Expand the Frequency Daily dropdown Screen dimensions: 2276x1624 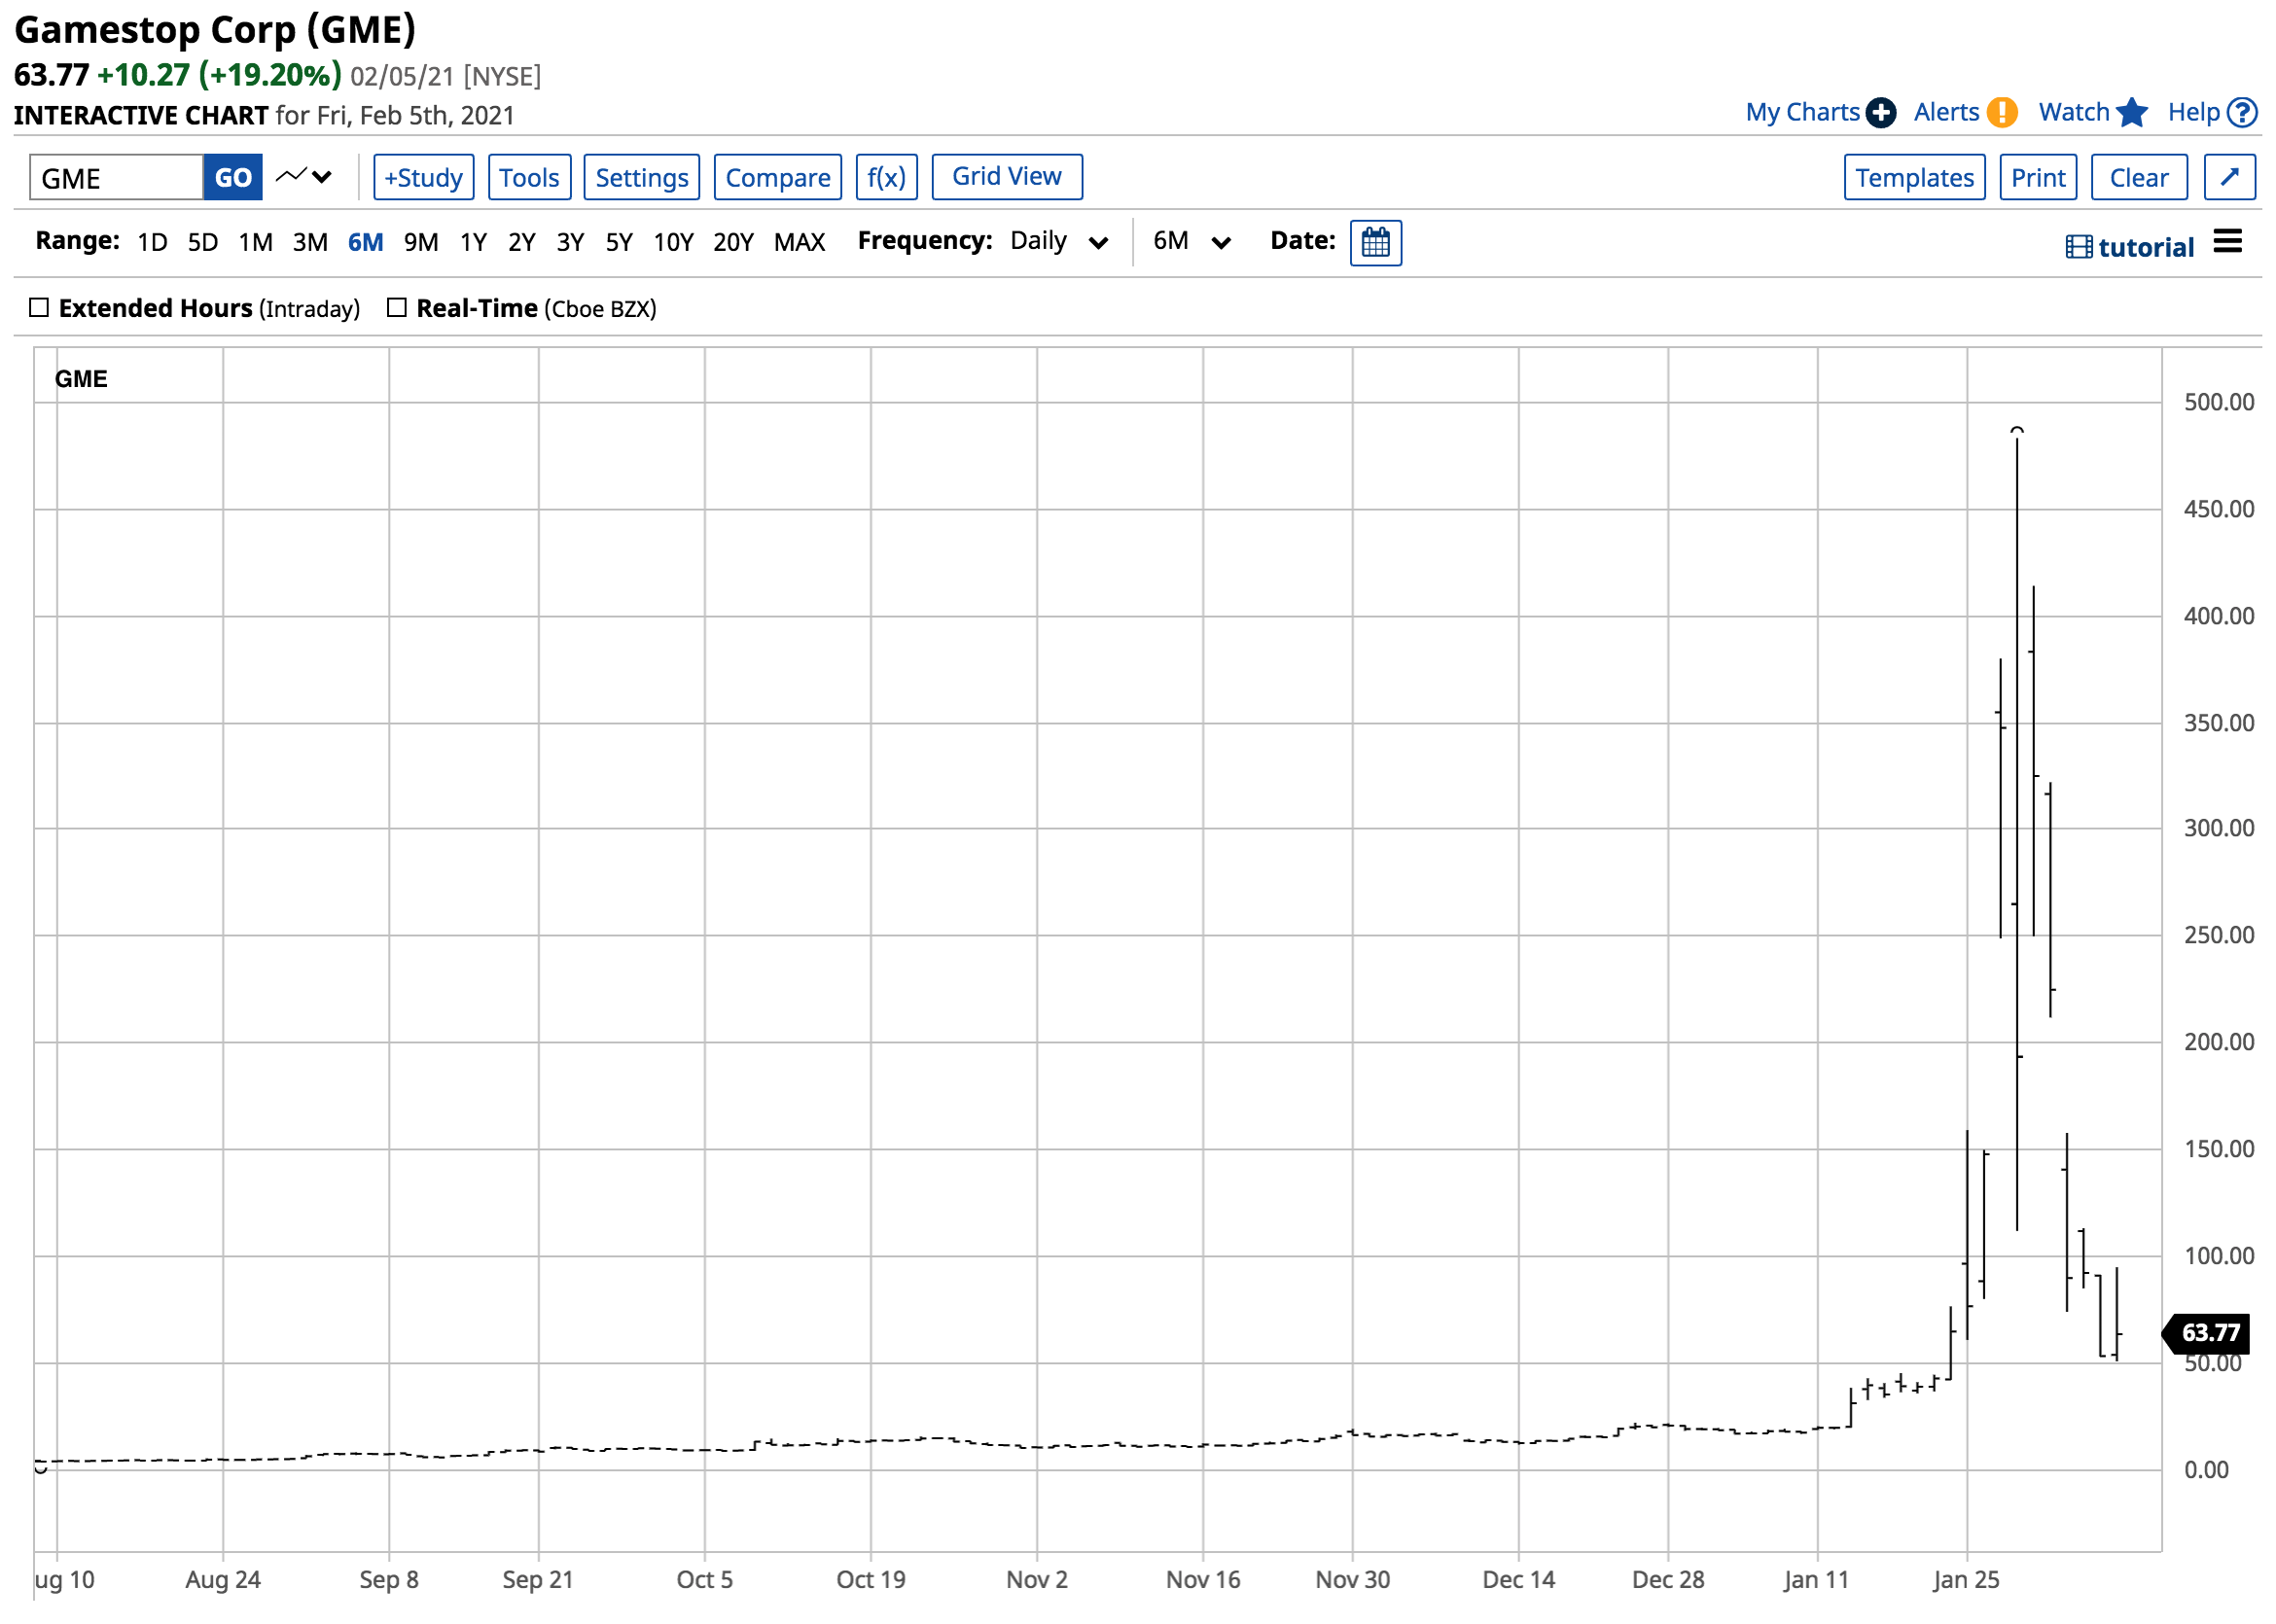1059,242
